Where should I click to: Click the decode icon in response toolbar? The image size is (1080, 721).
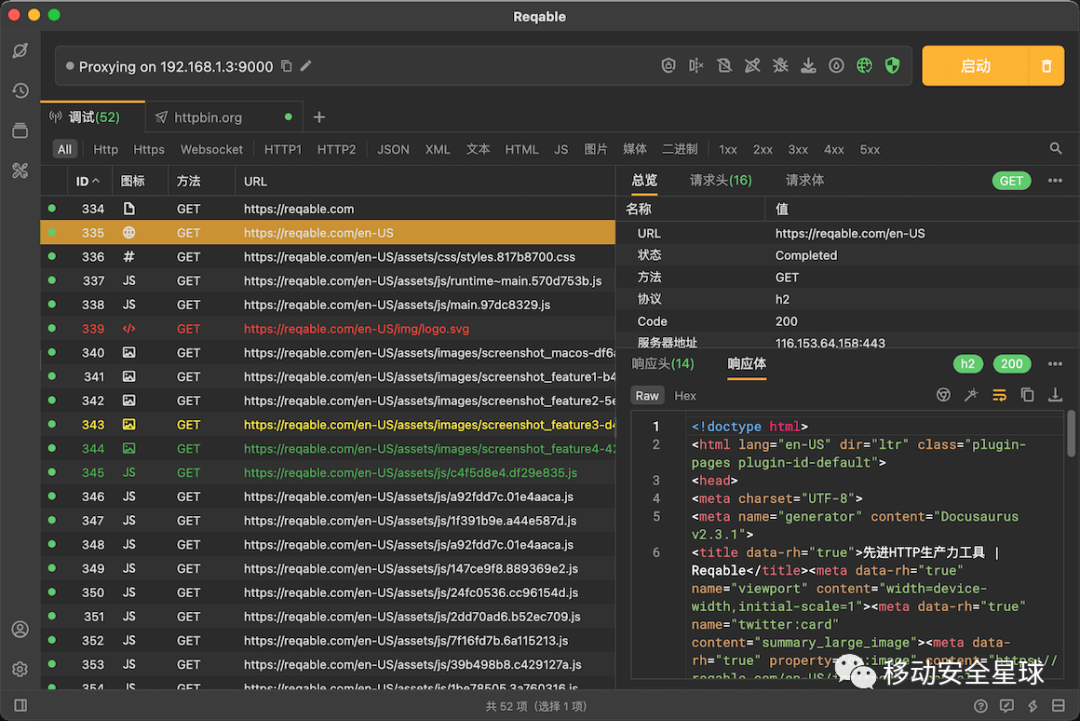click(943, 395)
